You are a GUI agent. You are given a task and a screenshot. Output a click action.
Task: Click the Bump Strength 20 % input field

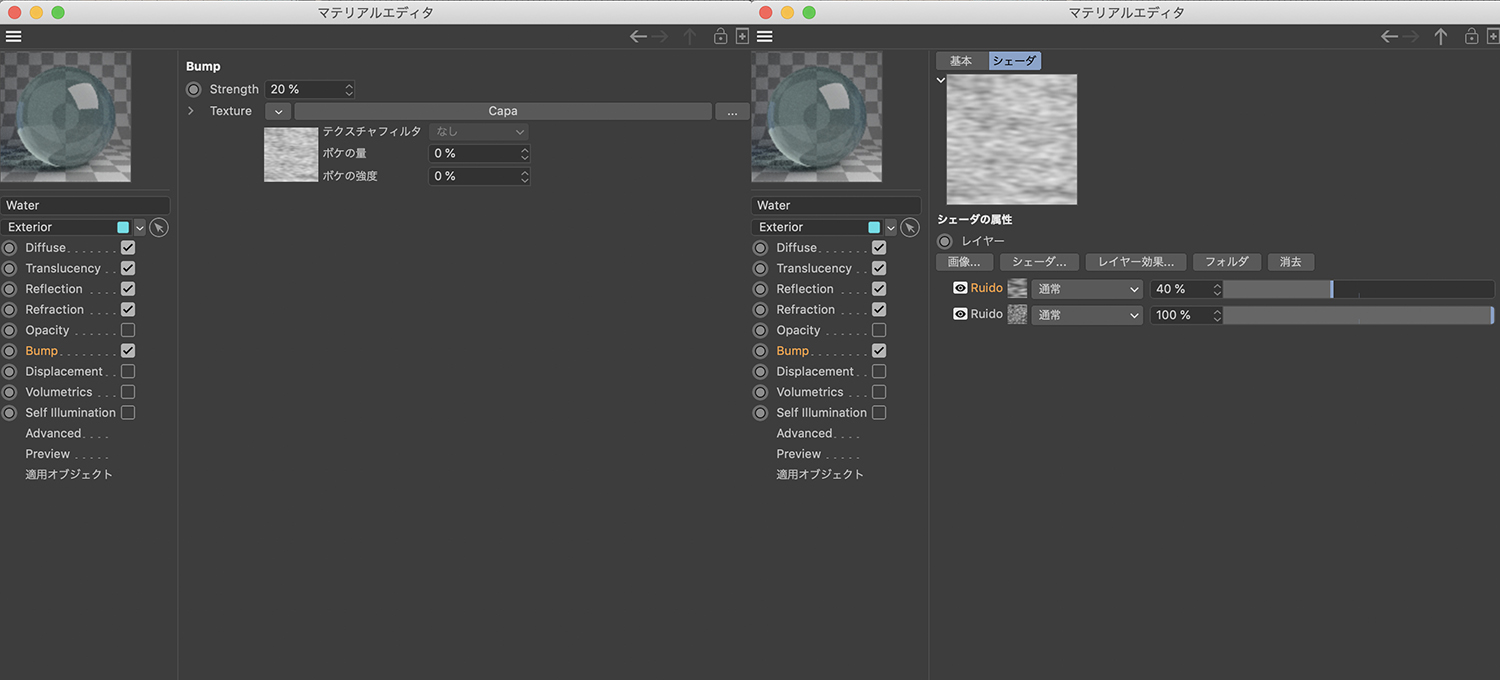(303, 90)
